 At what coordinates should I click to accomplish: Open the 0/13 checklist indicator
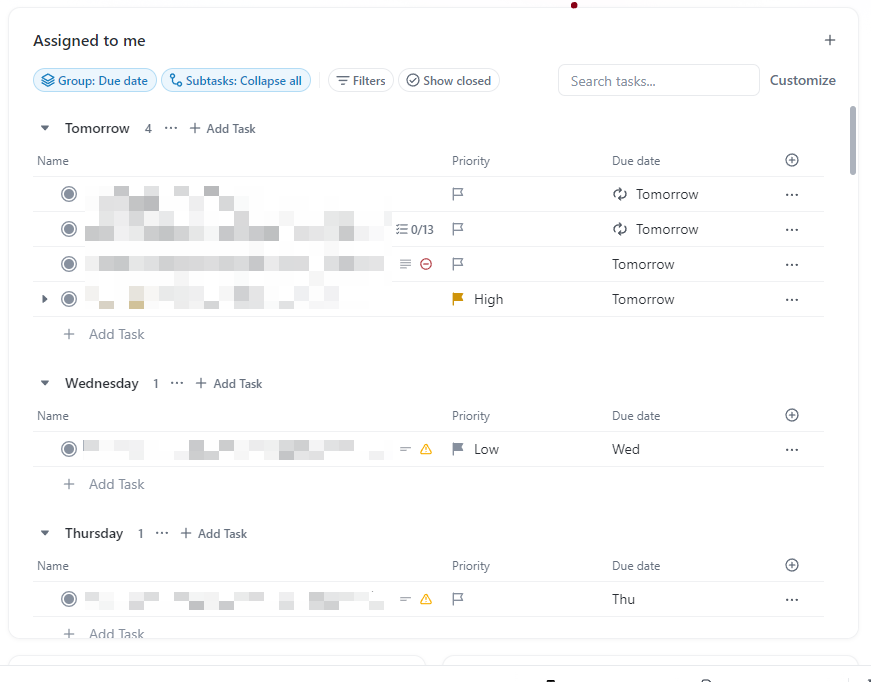pos(414,229)
